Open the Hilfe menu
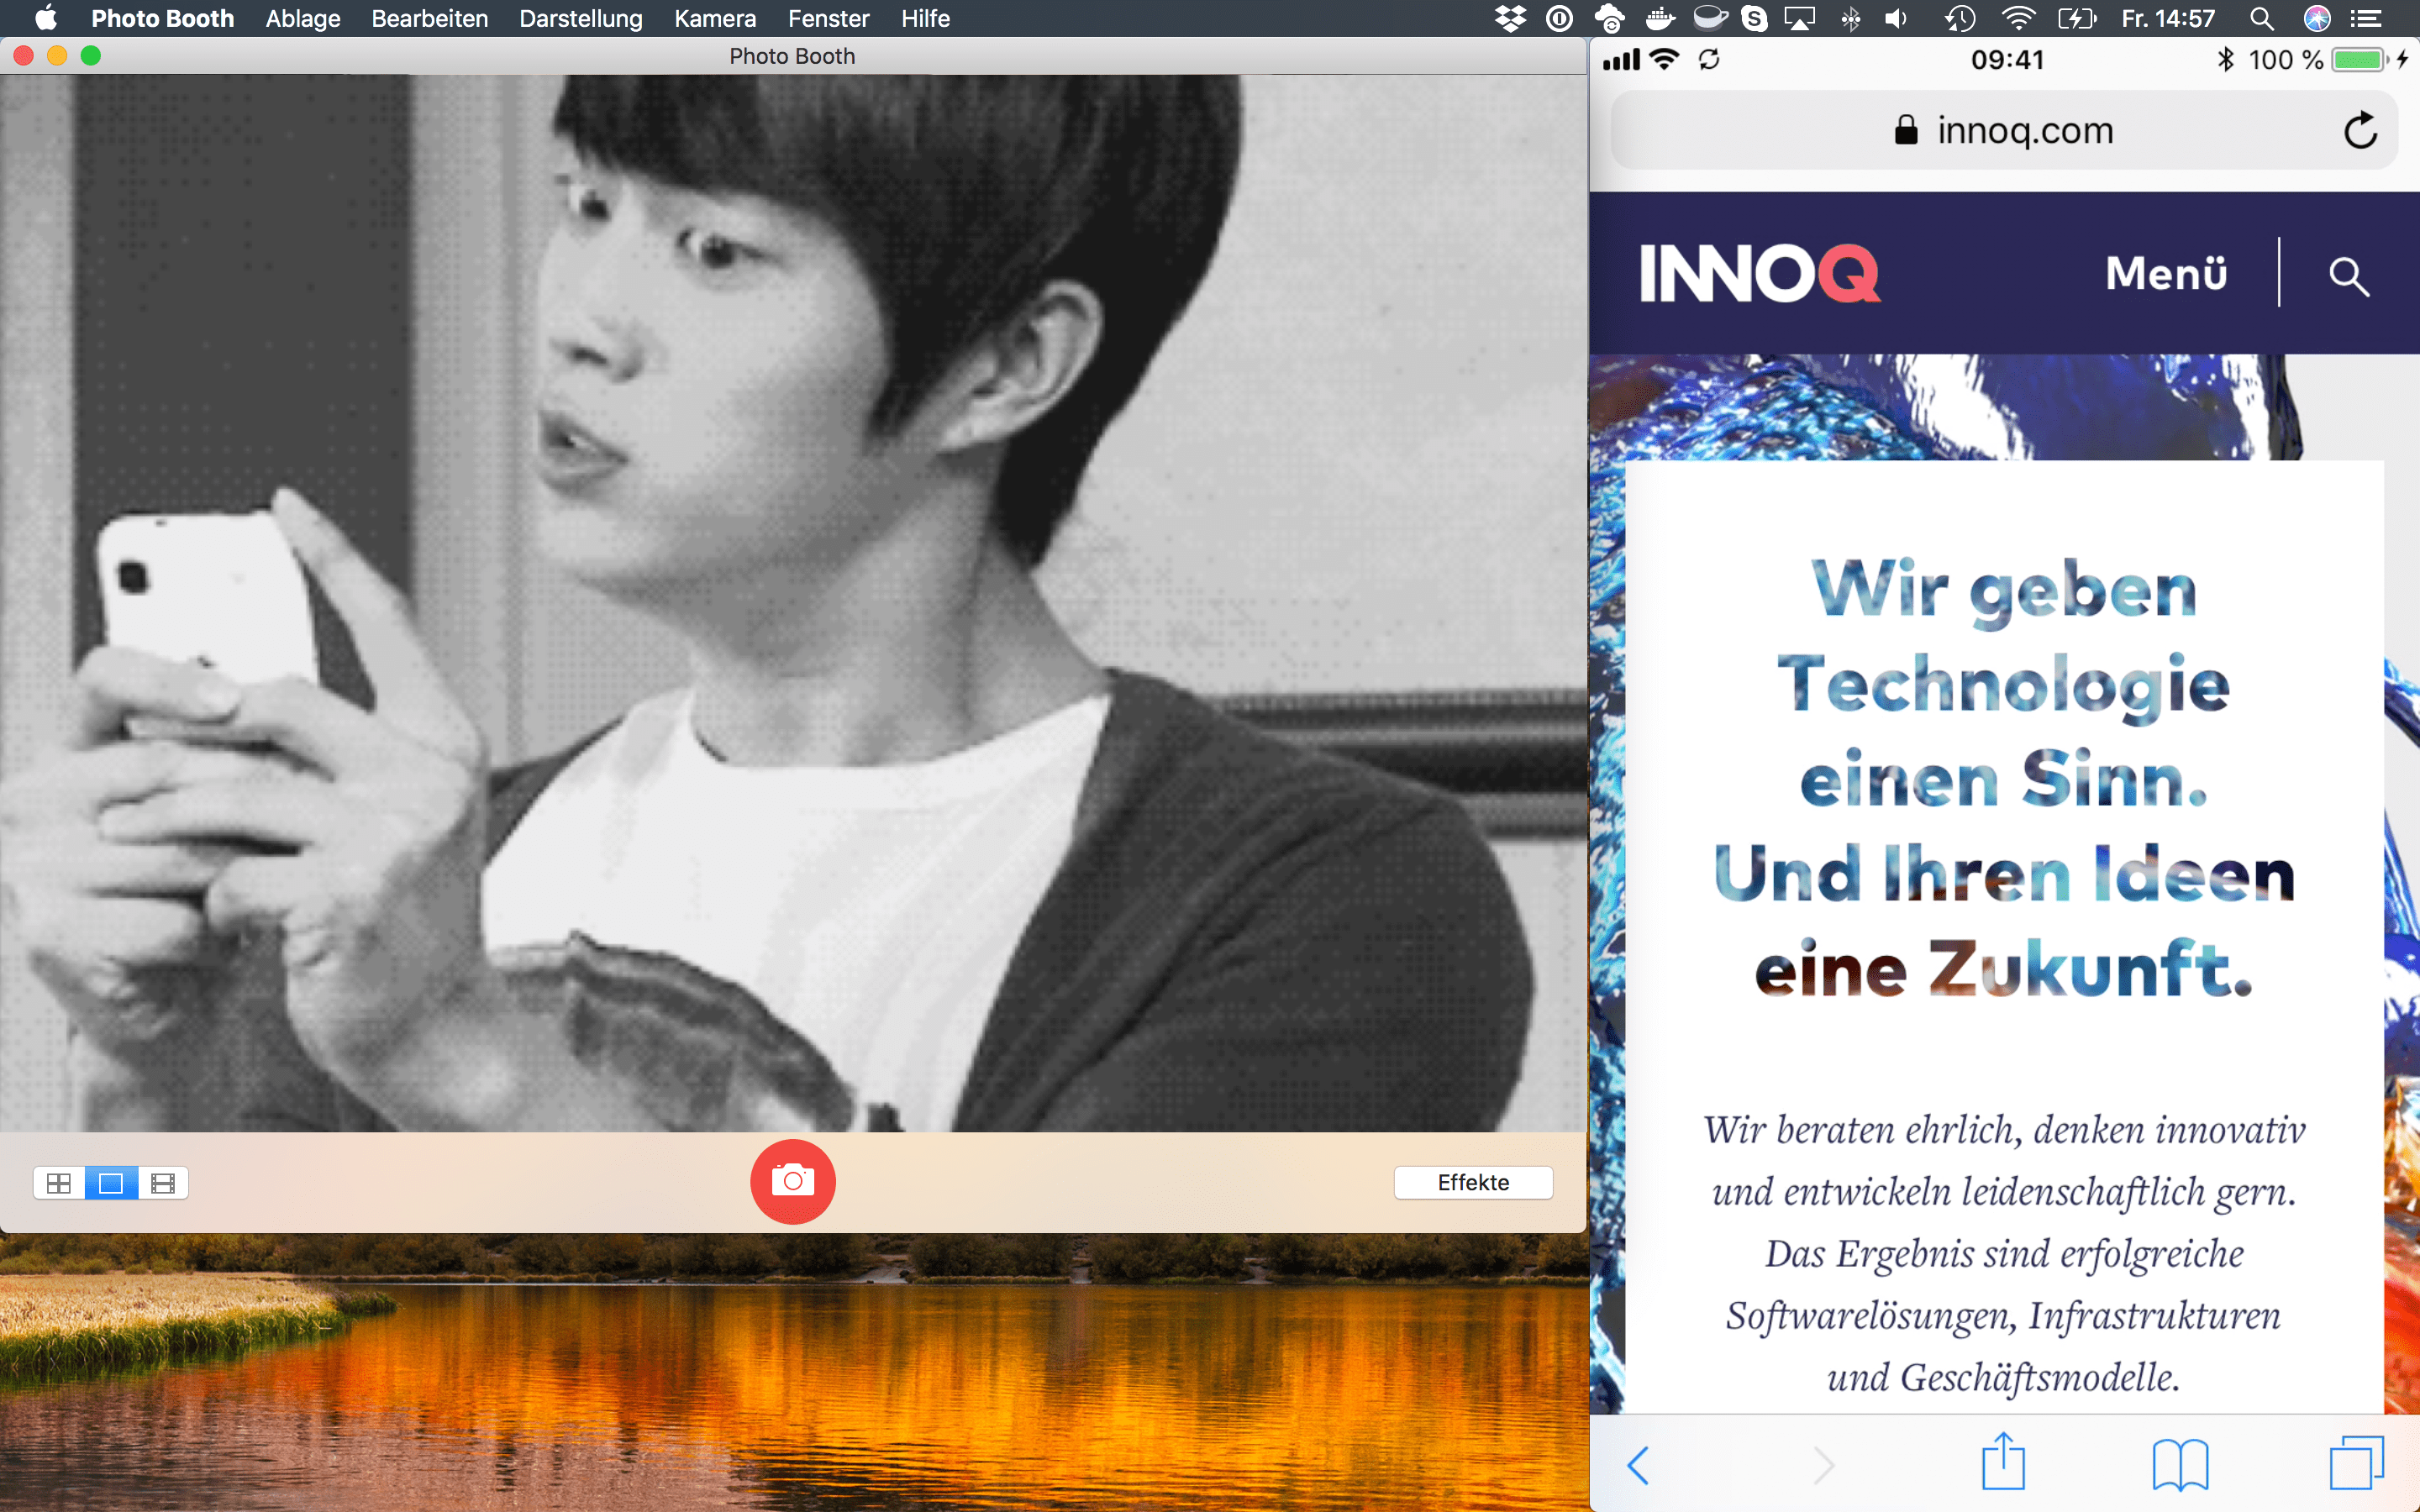 tap(925, 18)
